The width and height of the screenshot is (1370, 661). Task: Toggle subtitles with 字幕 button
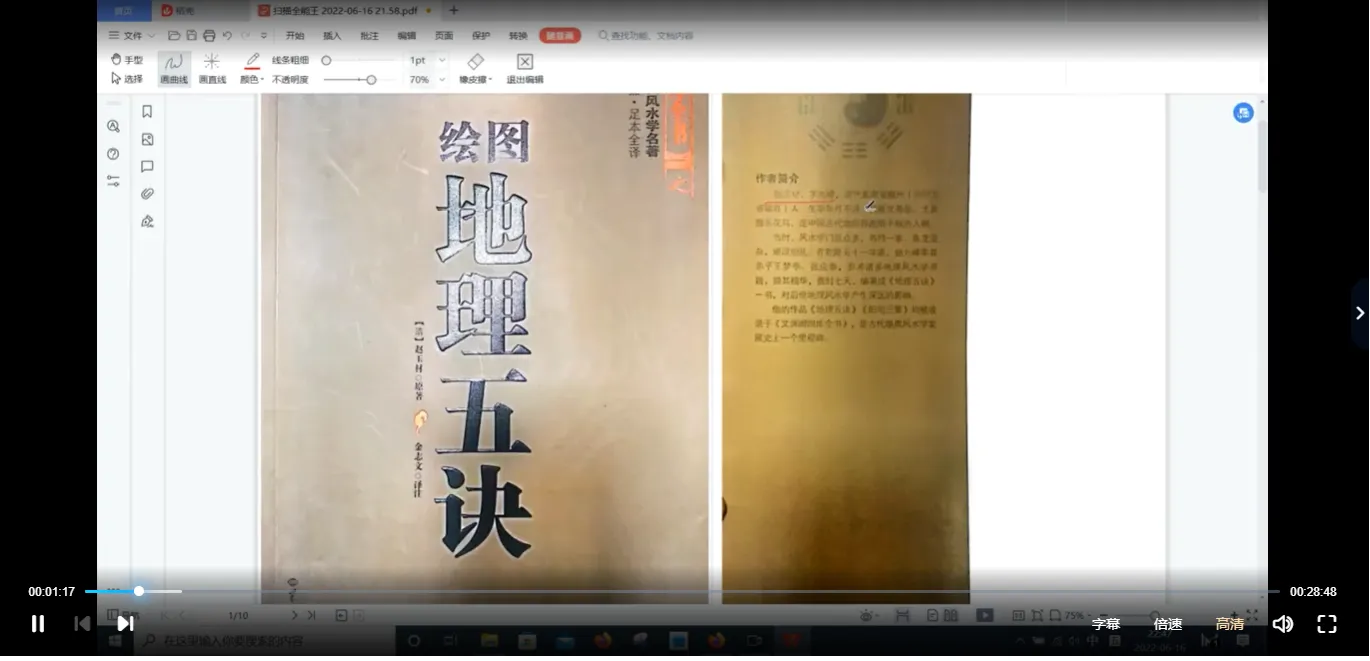(x=1105, y=624)
